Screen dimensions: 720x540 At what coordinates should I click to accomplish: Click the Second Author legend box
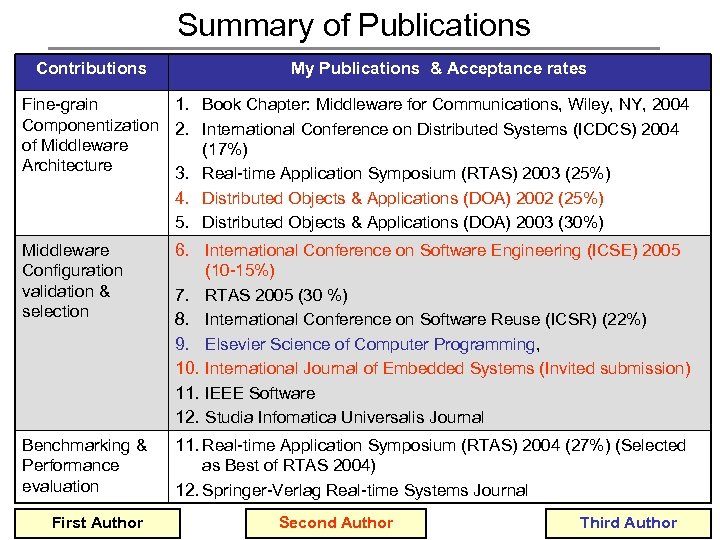336,523
